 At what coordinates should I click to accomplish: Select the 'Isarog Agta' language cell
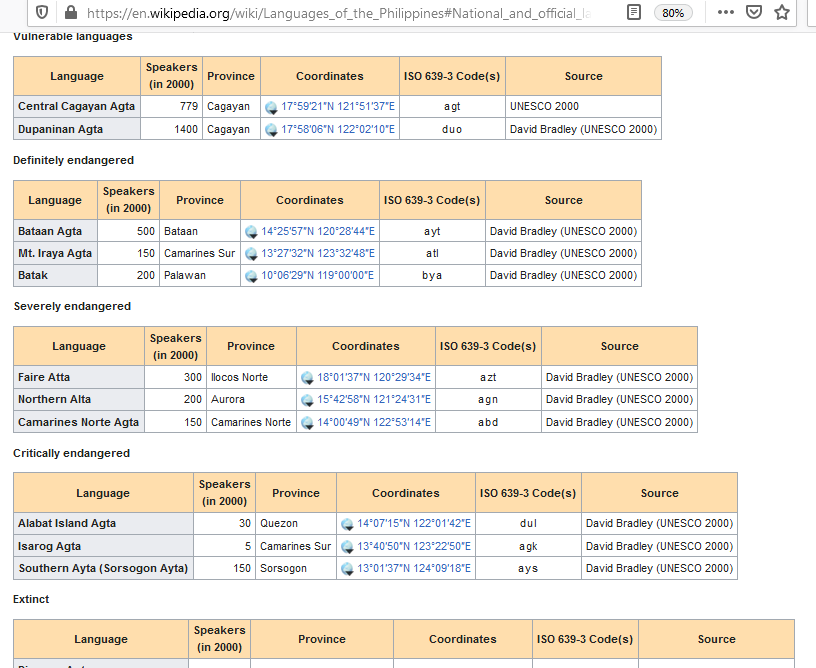(x=103, y=546)
